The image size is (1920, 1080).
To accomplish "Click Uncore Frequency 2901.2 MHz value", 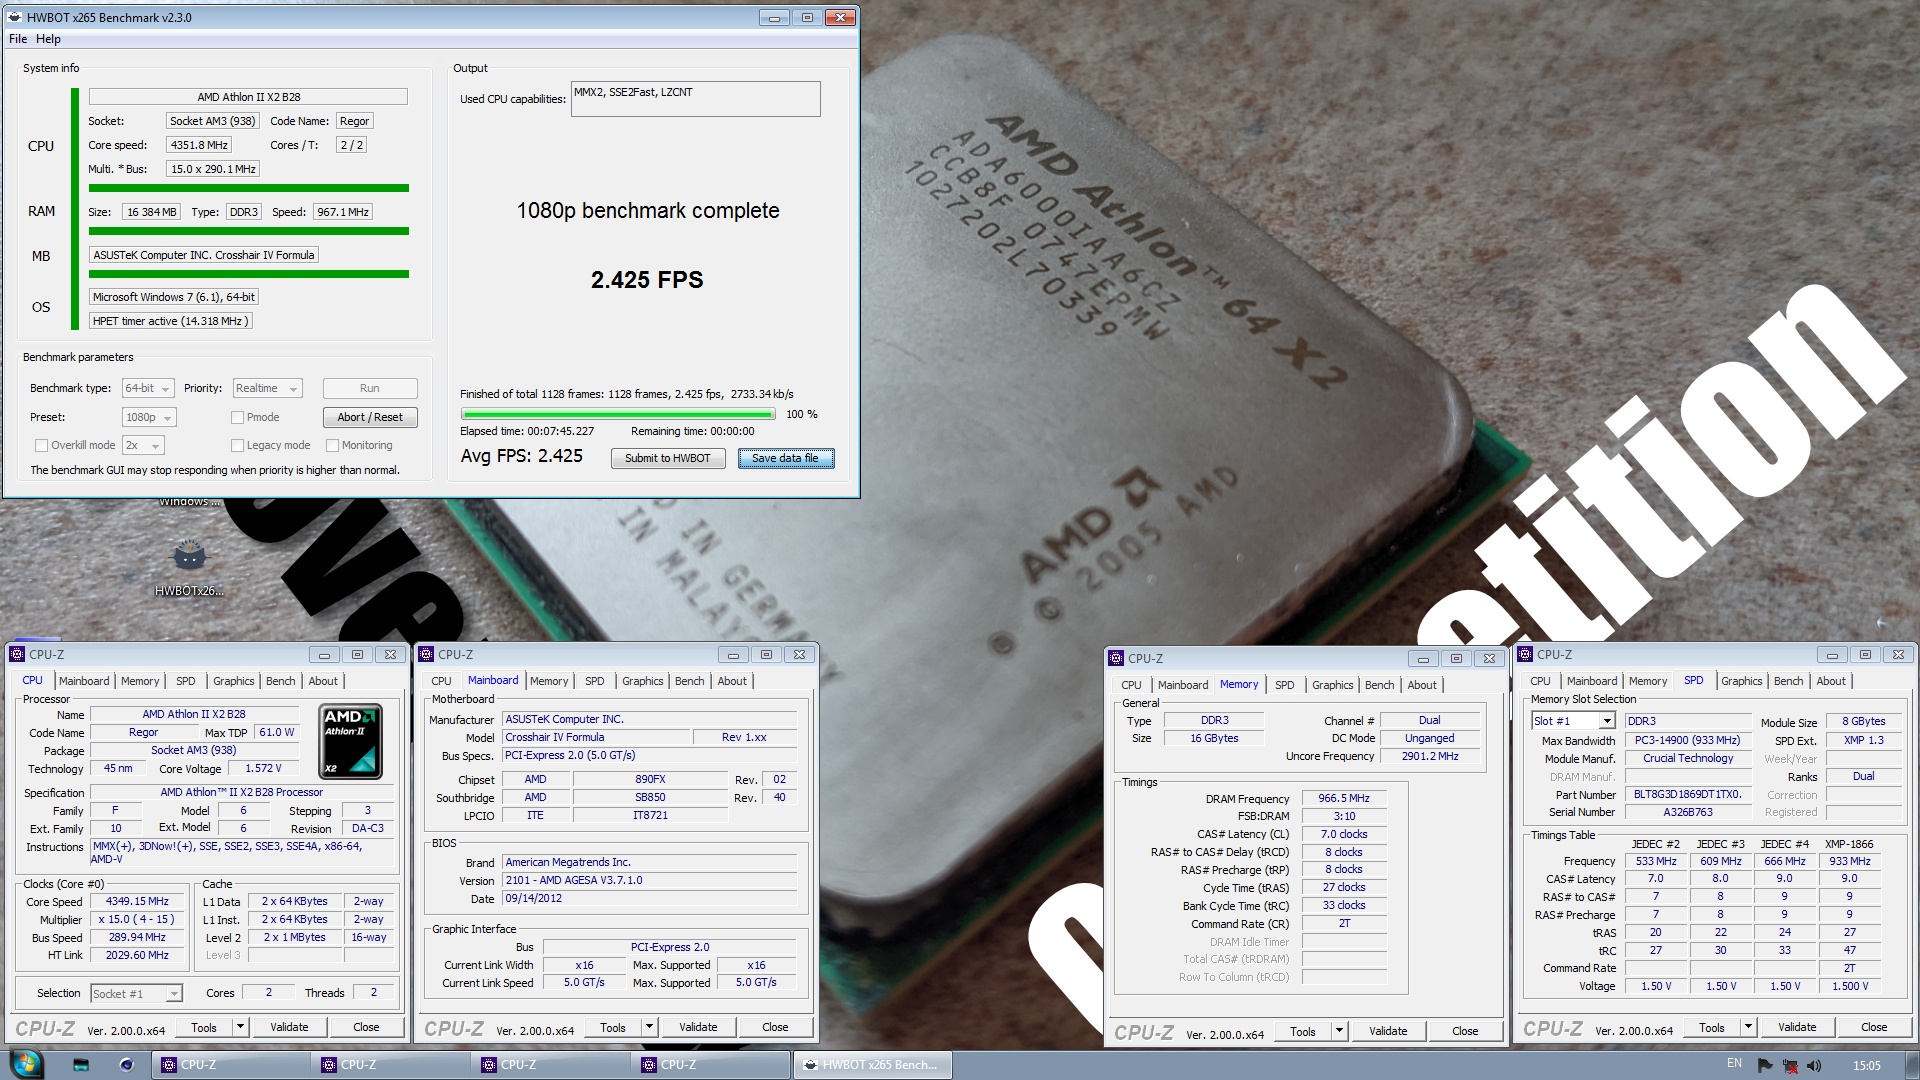I will tap(1430, 756).
